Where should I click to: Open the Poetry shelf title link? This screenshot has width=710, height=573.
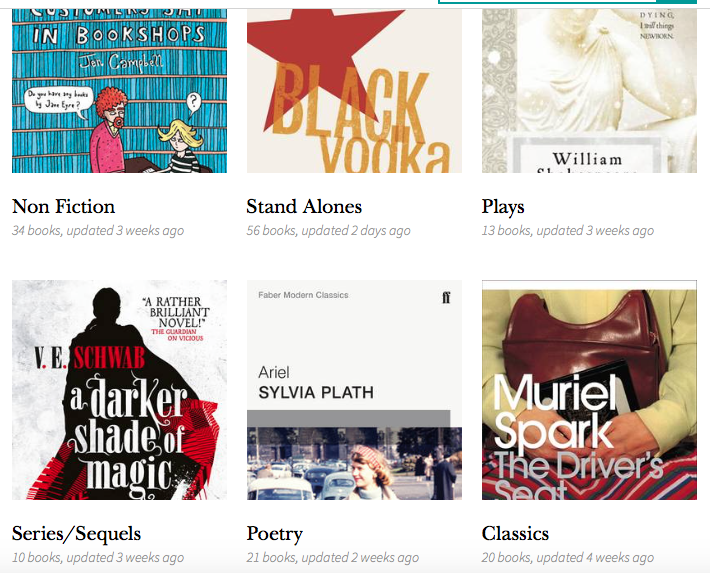tap(274, 533)
